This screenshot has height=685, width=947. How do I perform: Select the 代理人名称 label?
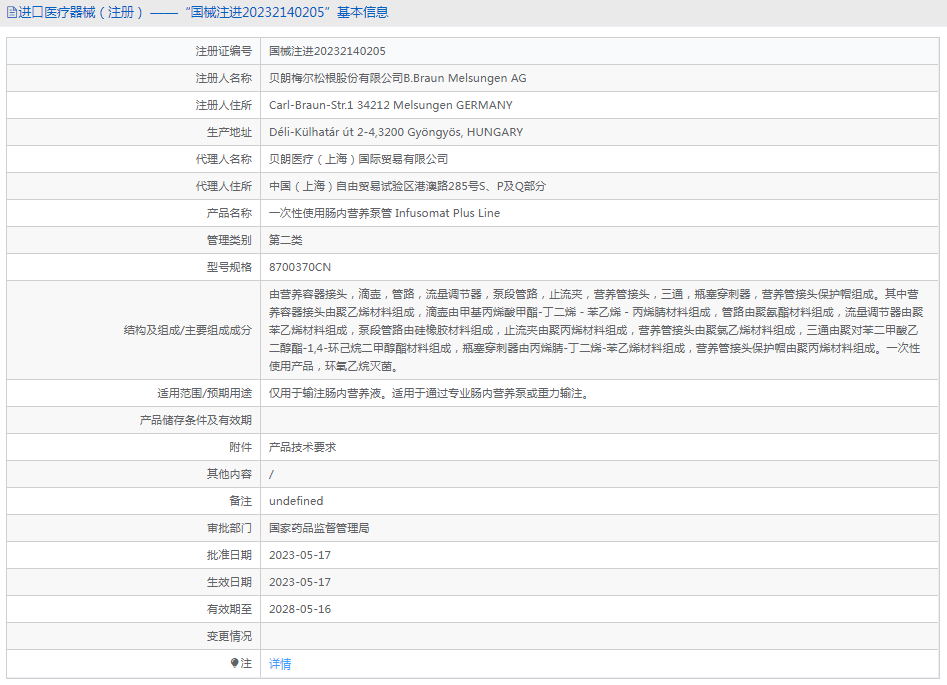[223, 159]
